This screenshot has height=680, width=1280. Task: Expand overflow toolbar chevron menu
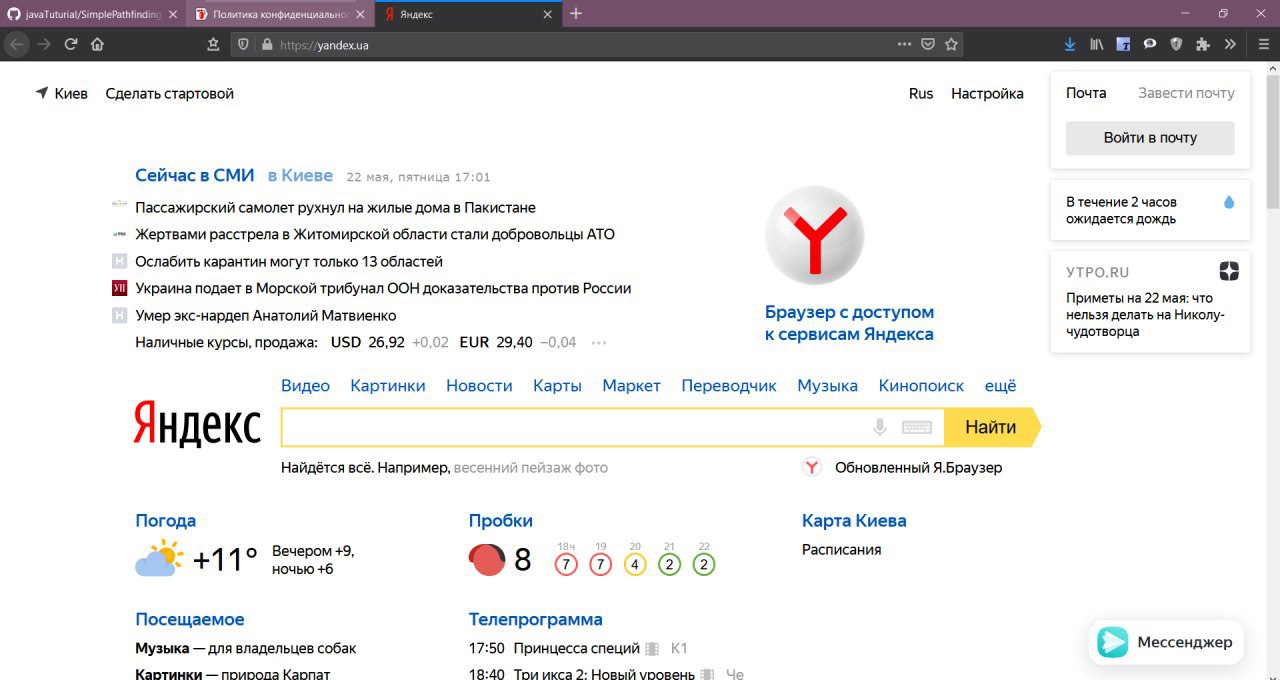click(1230, 44)
